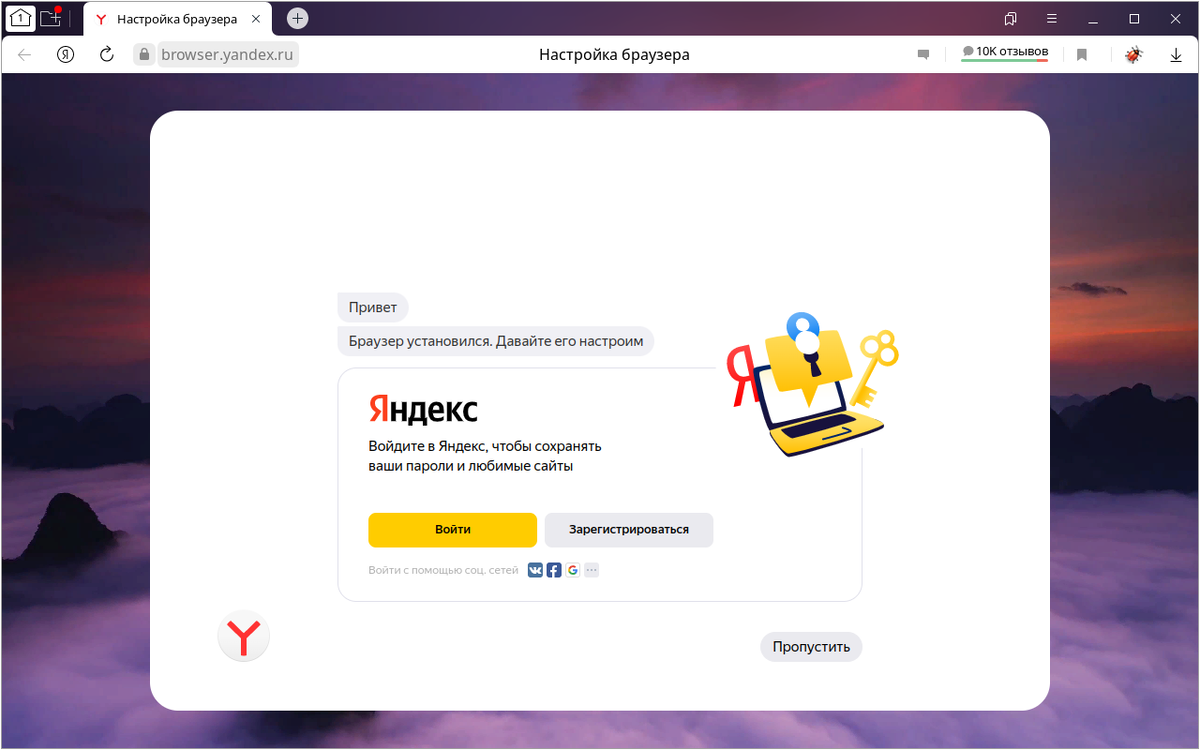Sign in with Facebook icon
The height and width of the screenshot is (750, 1200).
[x=554, y=570]
